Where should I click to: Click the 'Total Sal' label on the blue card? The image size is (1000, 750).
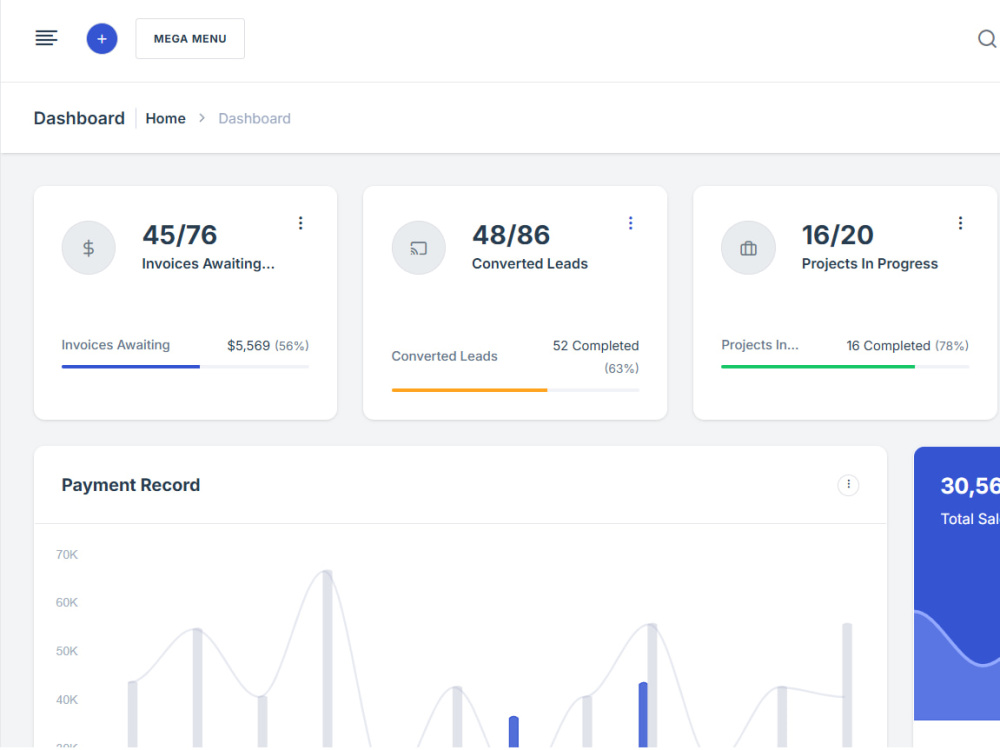[x=970, y=519]
